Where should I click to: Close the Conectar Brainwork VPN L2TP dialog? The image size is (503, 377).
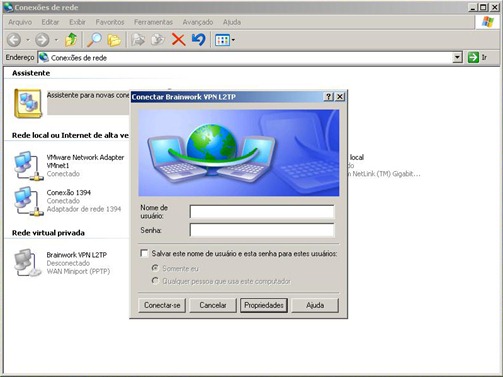pos(340,97)
